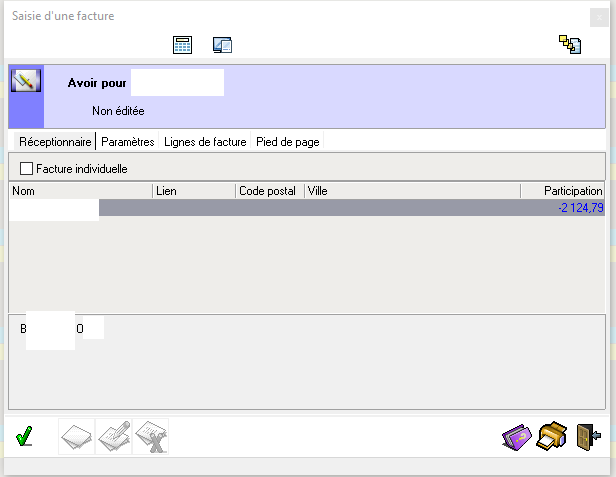This screenshot has height=477, width=616.
Task: Go to the Lignes de facture tab
Action: pos(205,142)
